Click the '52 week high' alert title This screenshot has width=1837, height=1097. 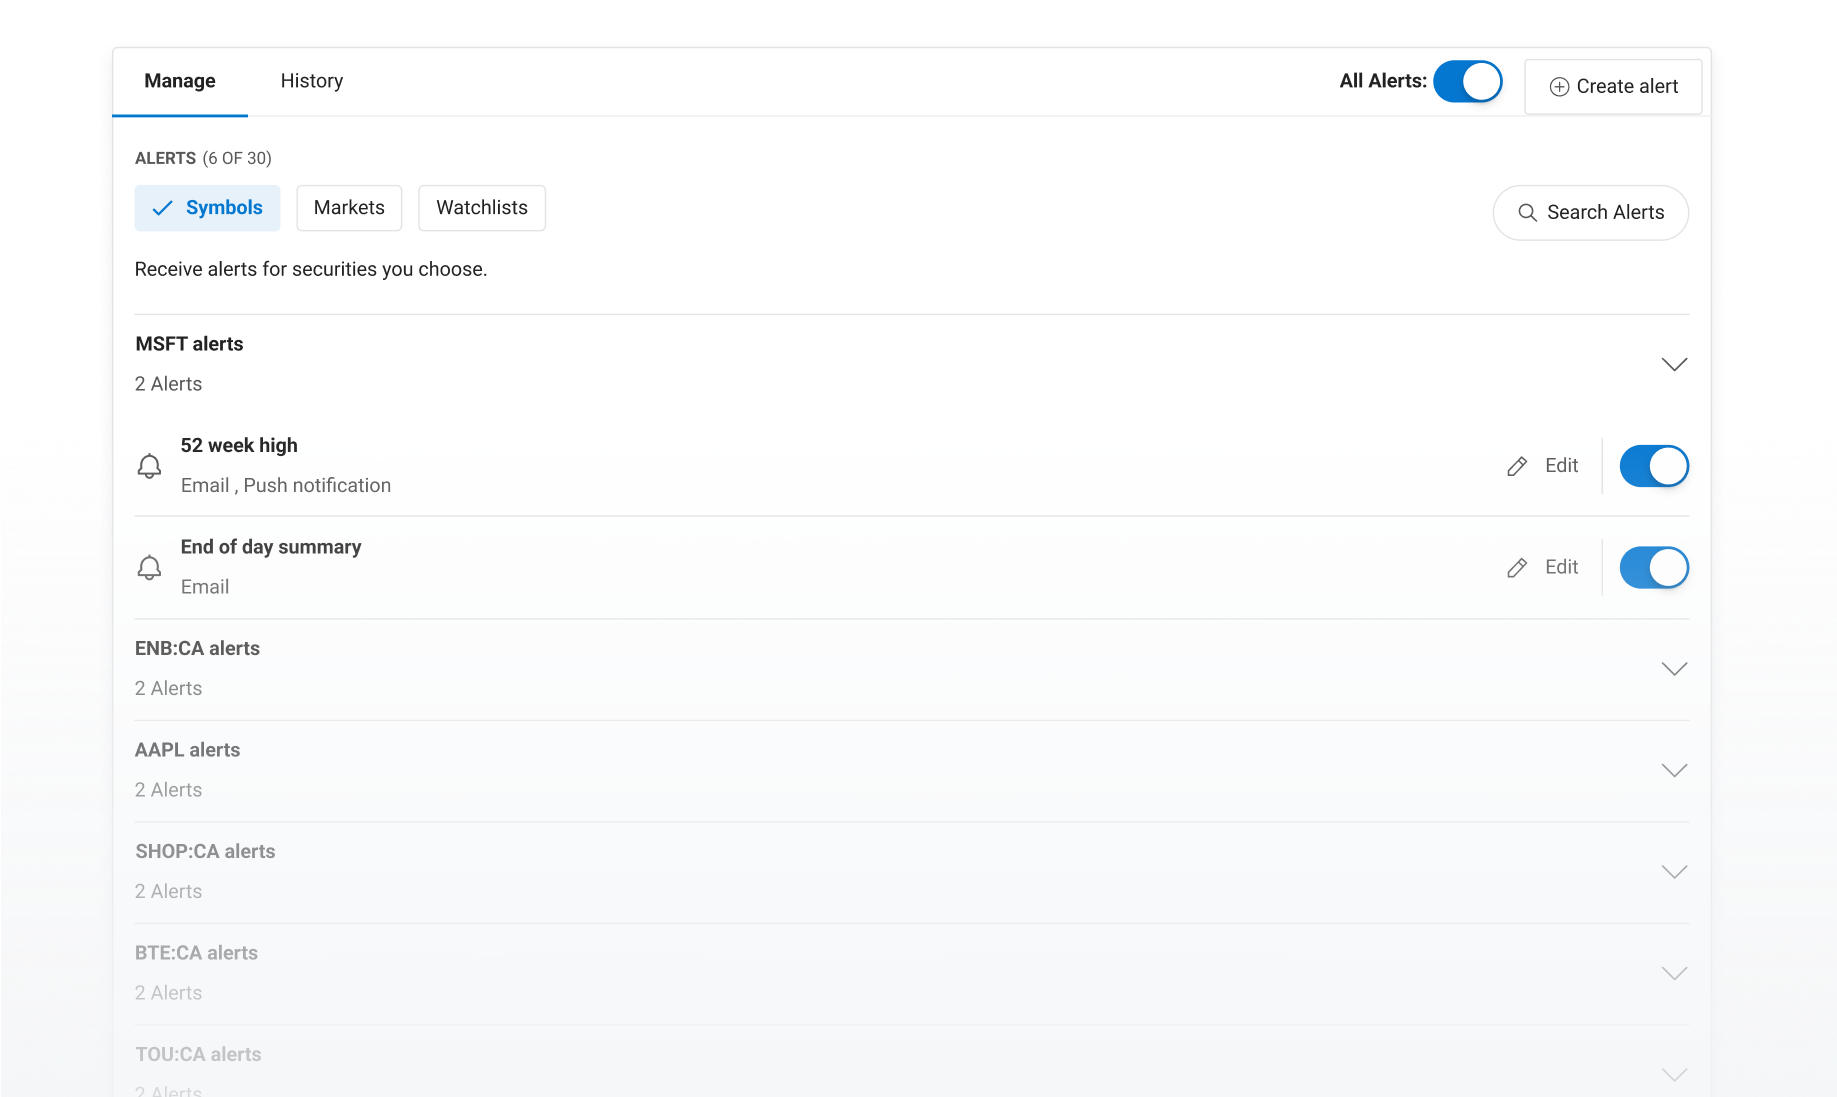point(239,446)
